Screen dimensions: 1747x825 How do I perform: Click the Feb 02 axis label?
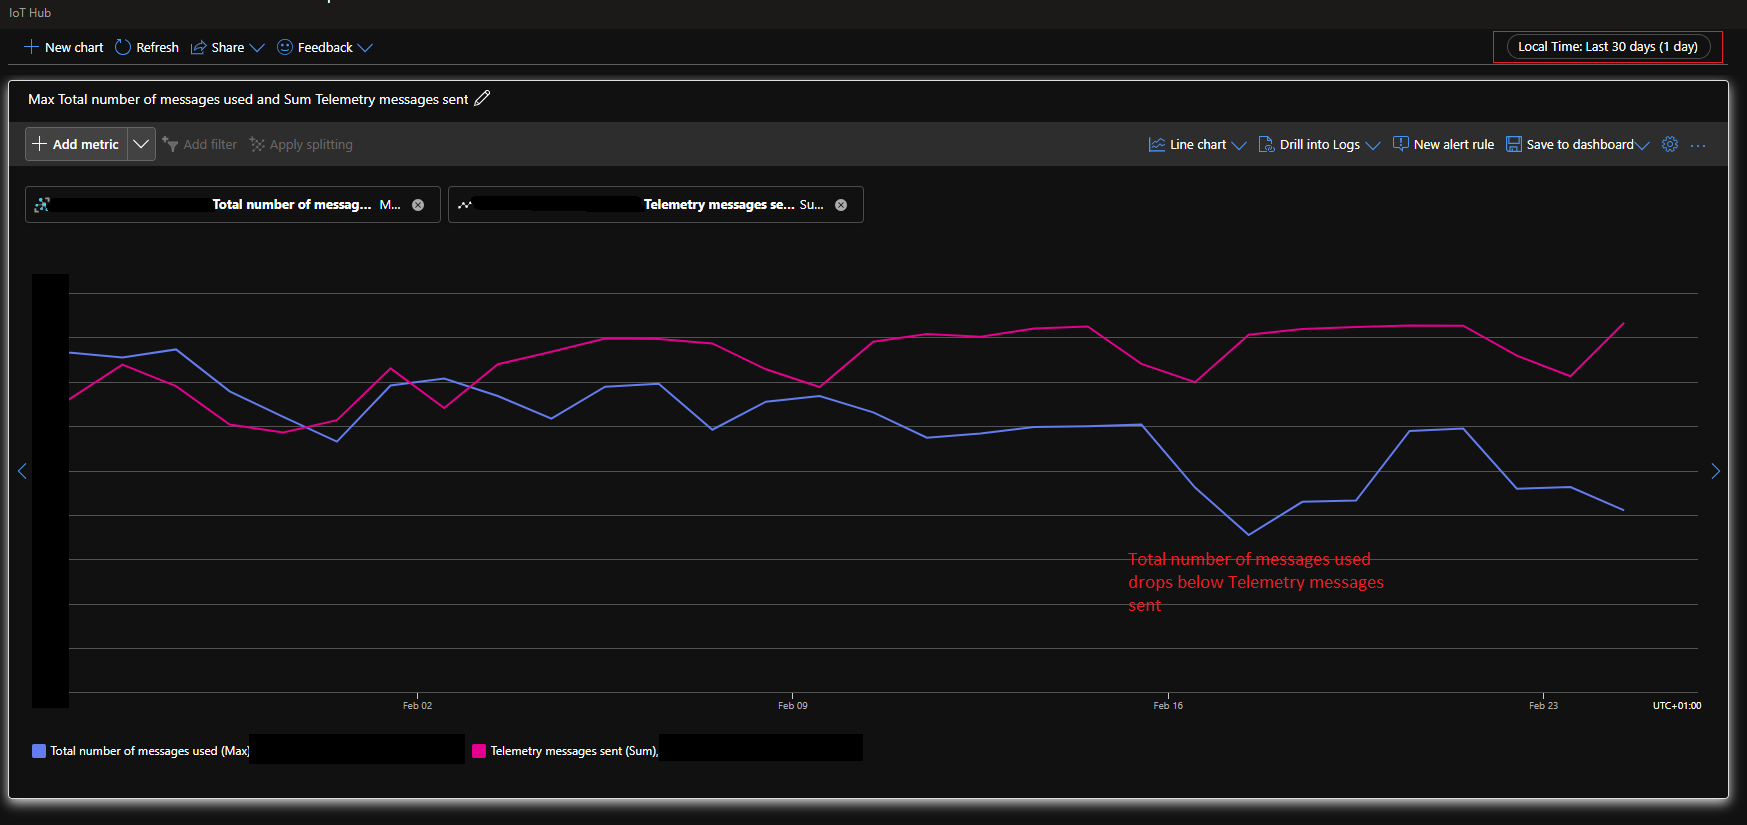tap(417, 706)
